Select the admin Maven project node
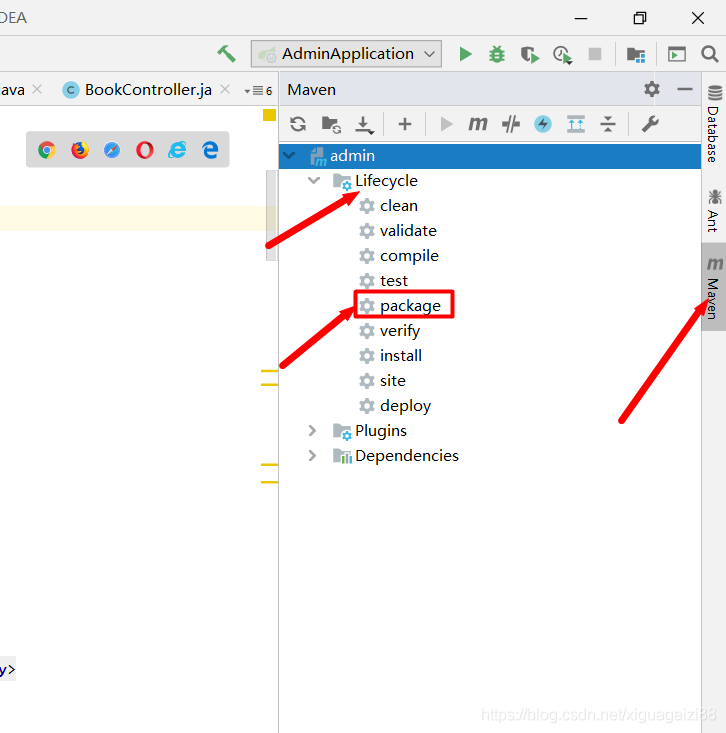Viewport: 726px width, 733px height. [490, 156]
